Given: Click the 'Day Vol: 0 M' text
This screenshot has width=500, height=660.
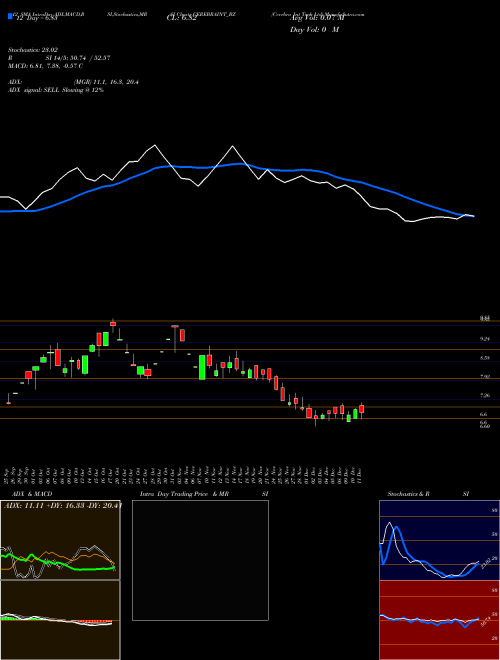Looking at the screenshot, I should click(314, 30).
